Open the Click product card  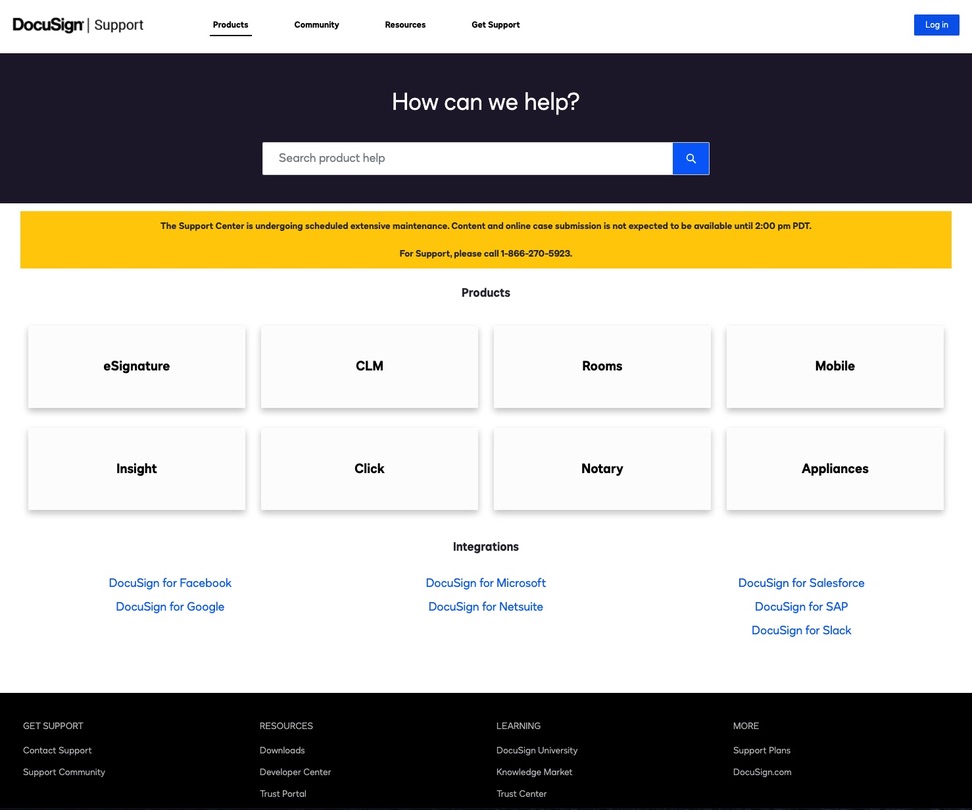[x=369, y=469]
